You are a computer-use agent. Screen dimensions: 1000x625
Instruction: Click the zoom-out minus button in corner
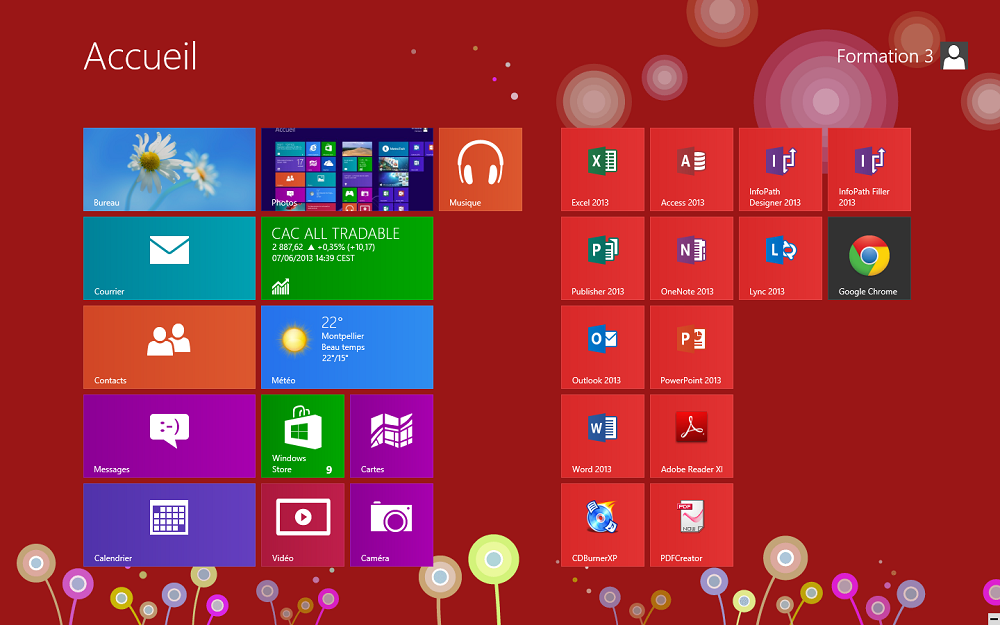click(x=994, y=618)
